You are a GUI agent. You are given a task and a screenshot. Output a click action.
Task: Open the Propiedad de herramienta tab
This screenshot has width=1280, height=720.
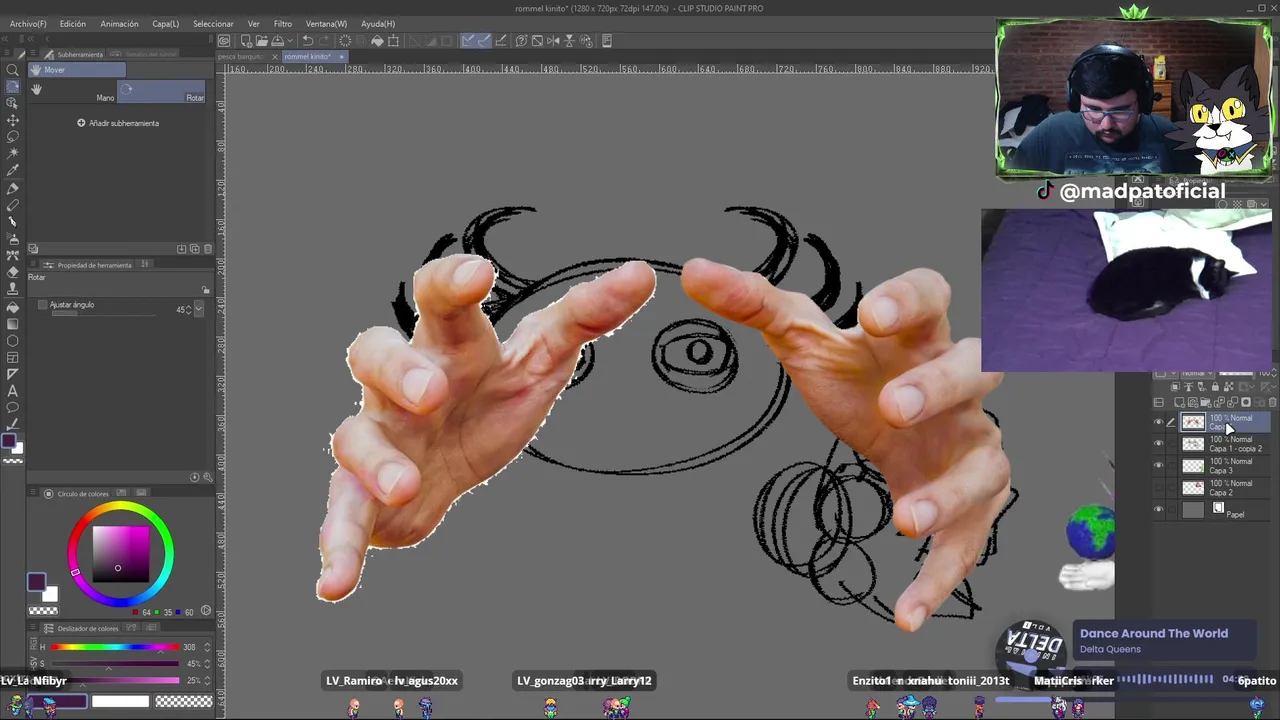(x=94, y=265)
